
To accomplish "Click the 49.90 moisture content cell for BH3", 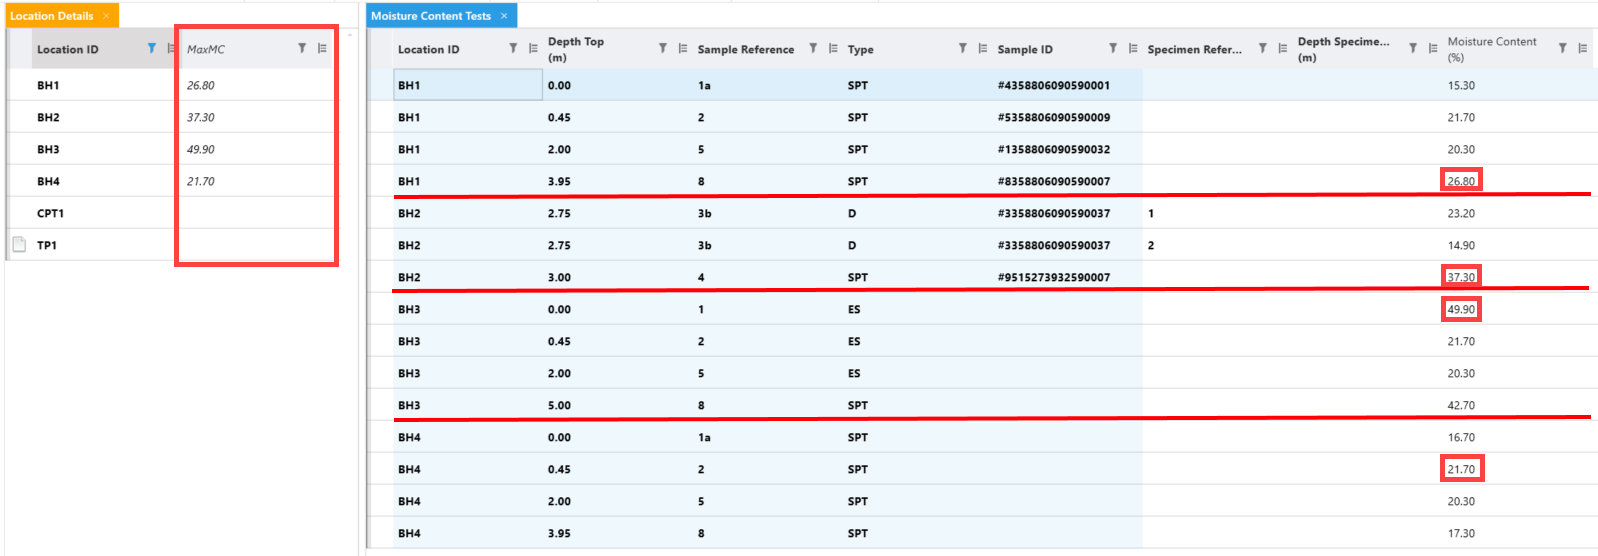I will click(1461, 309).
